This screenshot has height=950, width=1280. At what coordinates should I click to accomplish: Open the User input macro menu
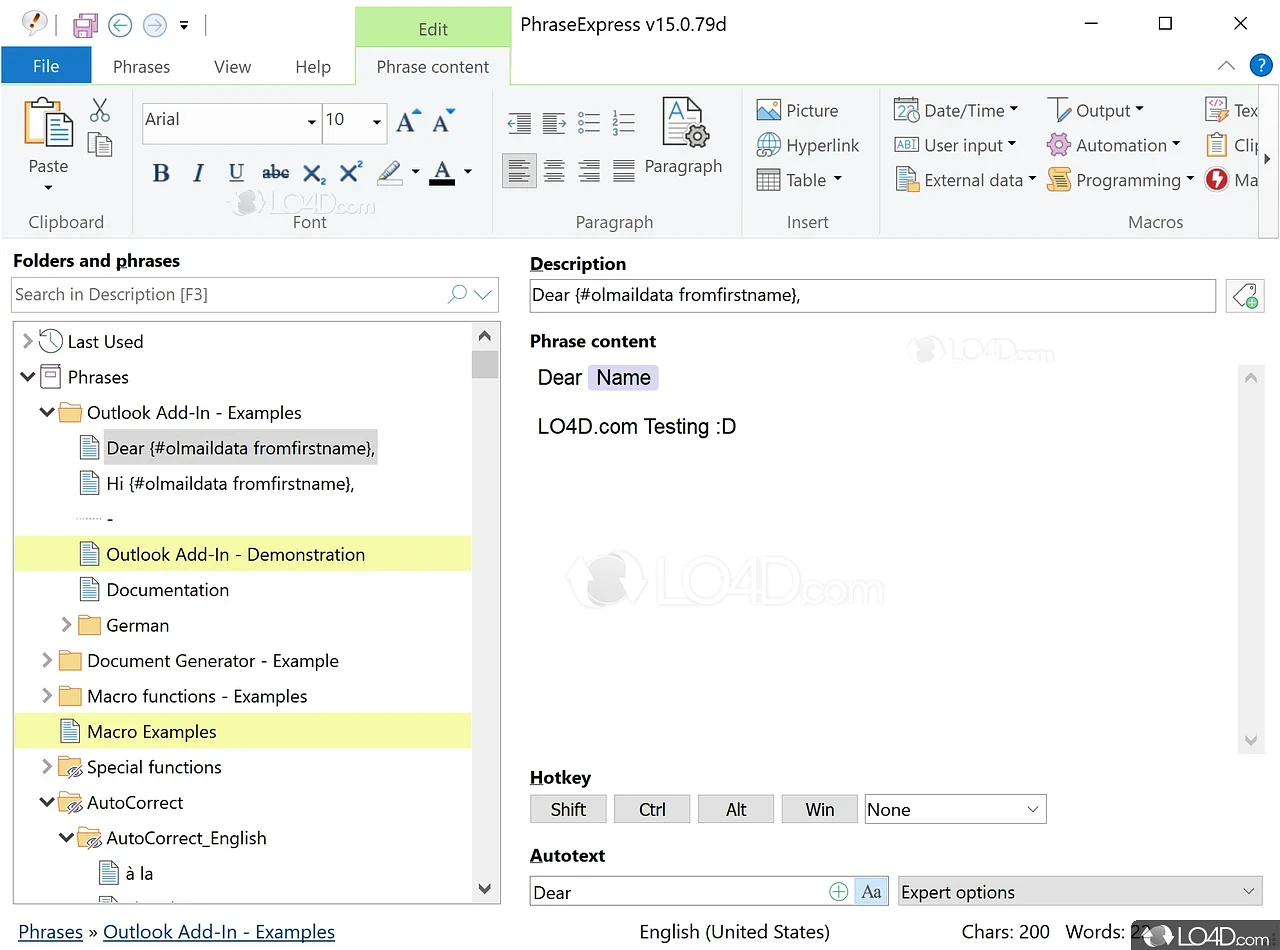coord(955,145)
